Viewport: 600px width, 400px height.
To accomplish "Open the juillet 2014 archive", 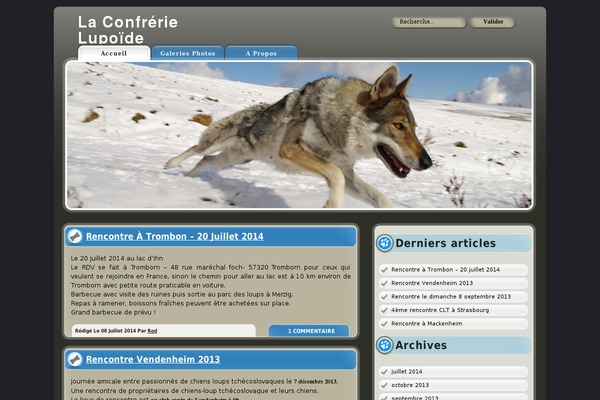I will (x=407, y=371).
